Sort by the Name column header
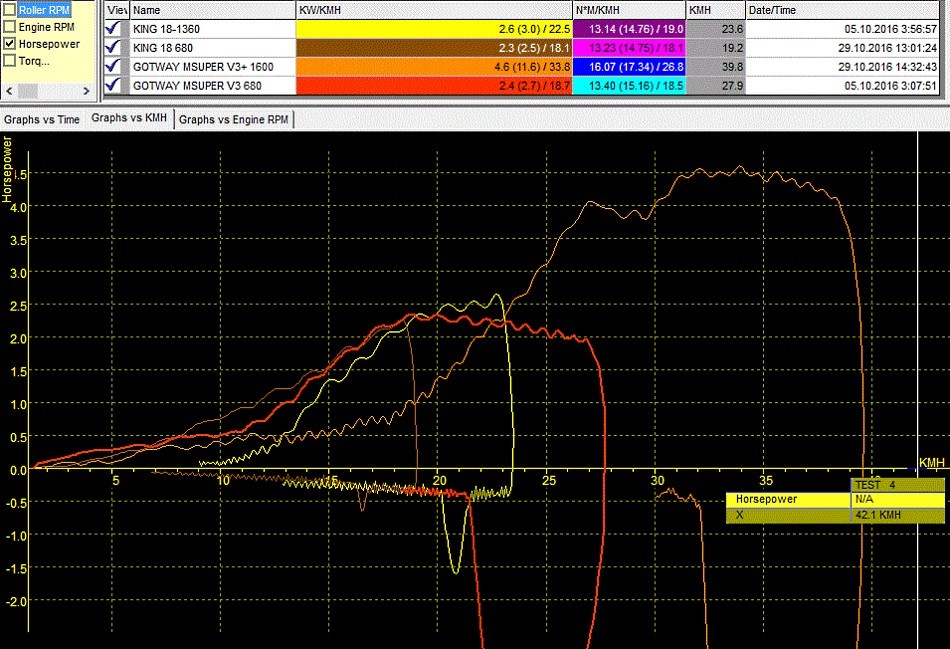950x649 pixels. (x=212, y=9)
